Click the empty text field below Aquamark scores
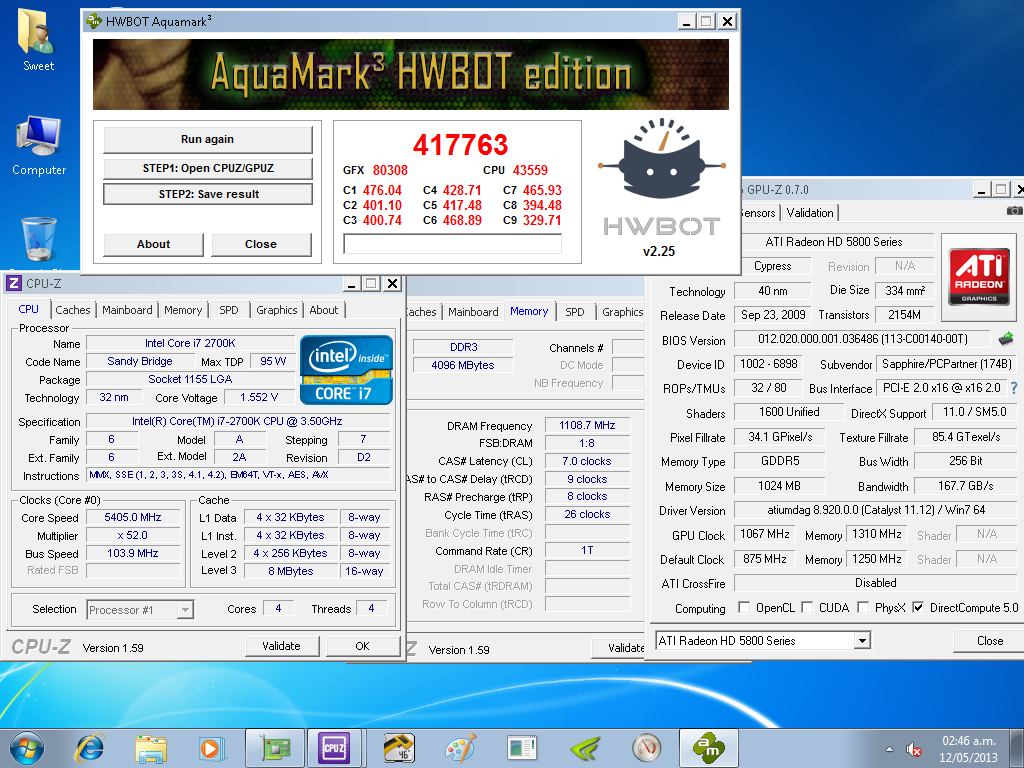This screenshot has height=768, width=1024. (453, 244)
